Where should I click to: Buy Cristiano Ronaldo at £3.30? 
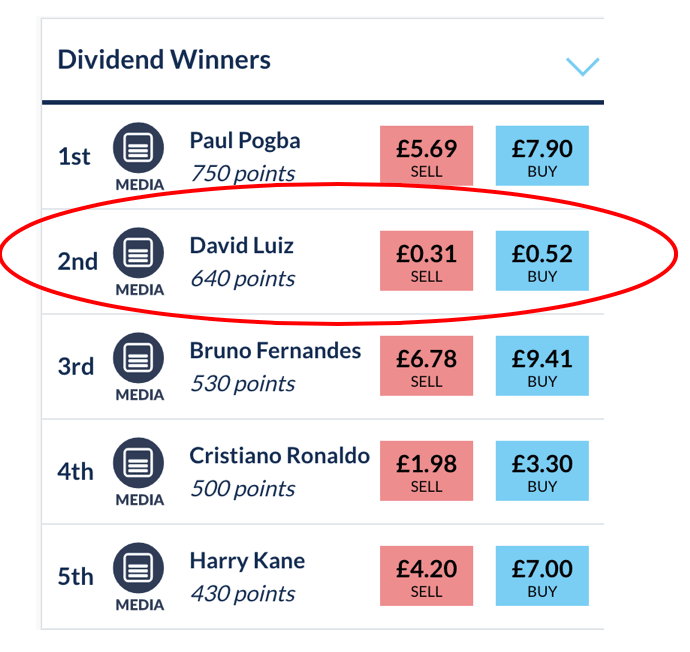coord(542,471)
